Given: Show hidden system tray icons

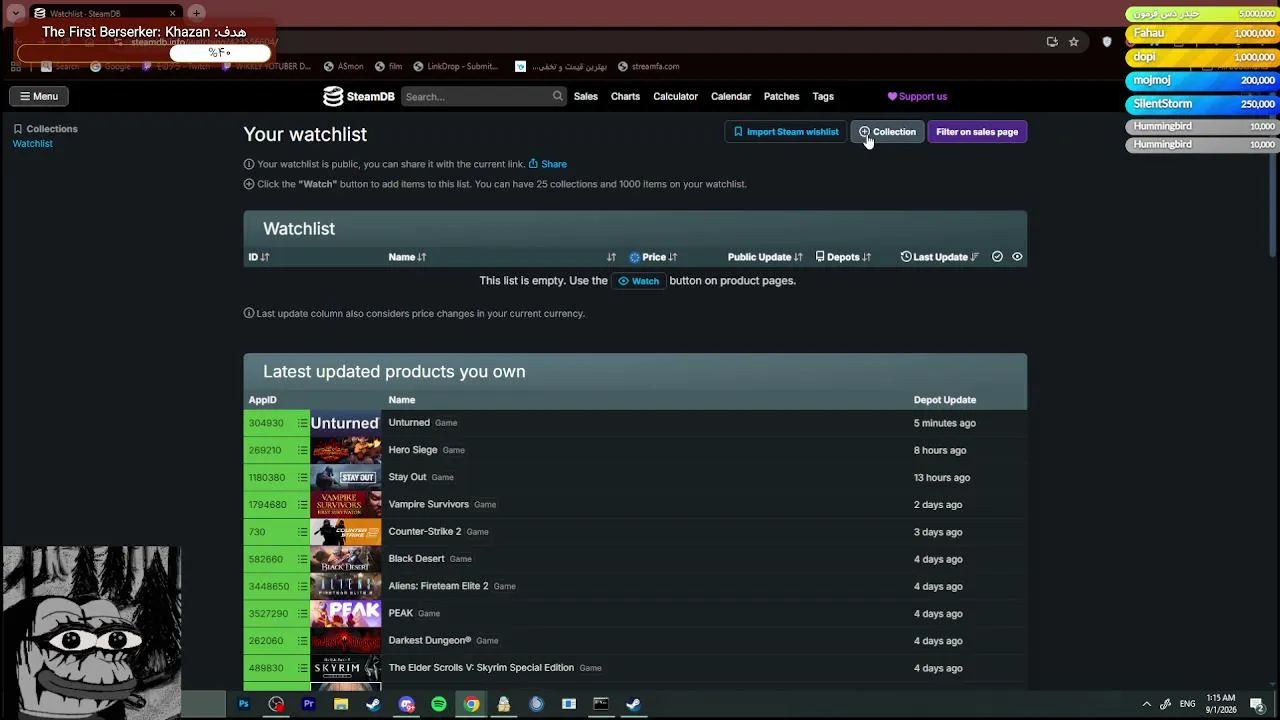Looking at the screenshot, I should [x=1147, y=704].
